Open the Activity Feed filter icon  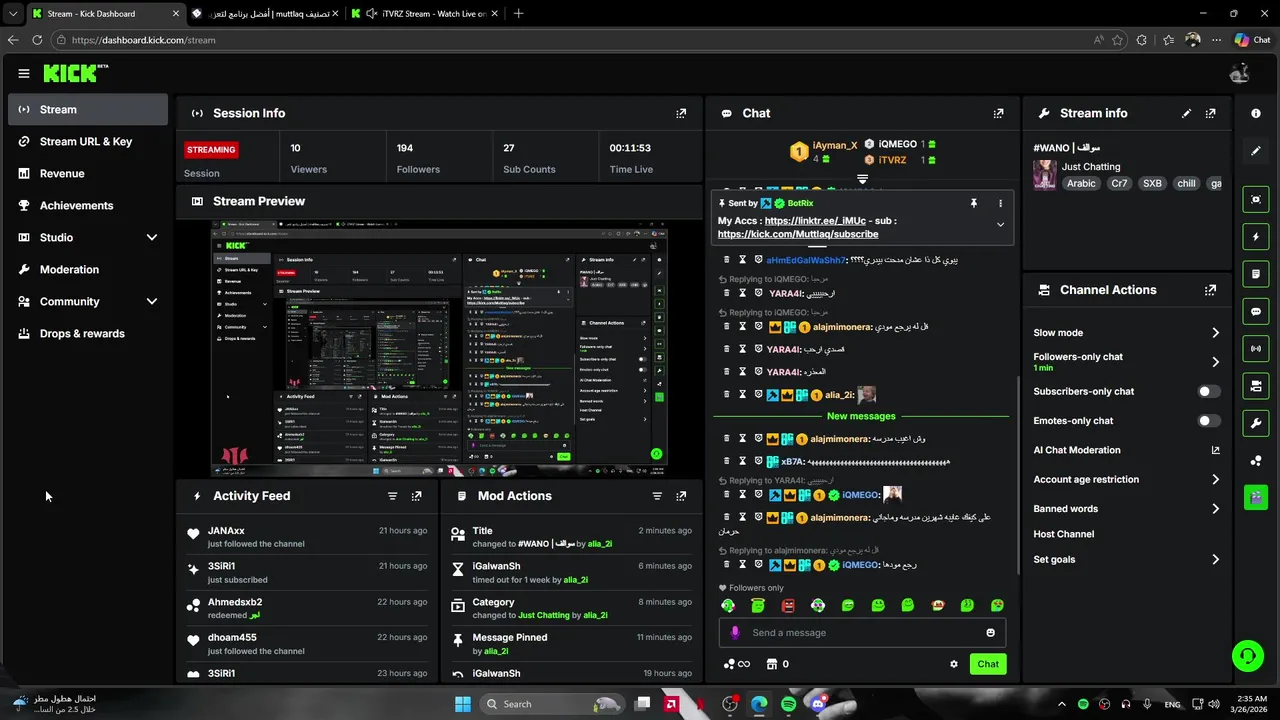[392, 496]
